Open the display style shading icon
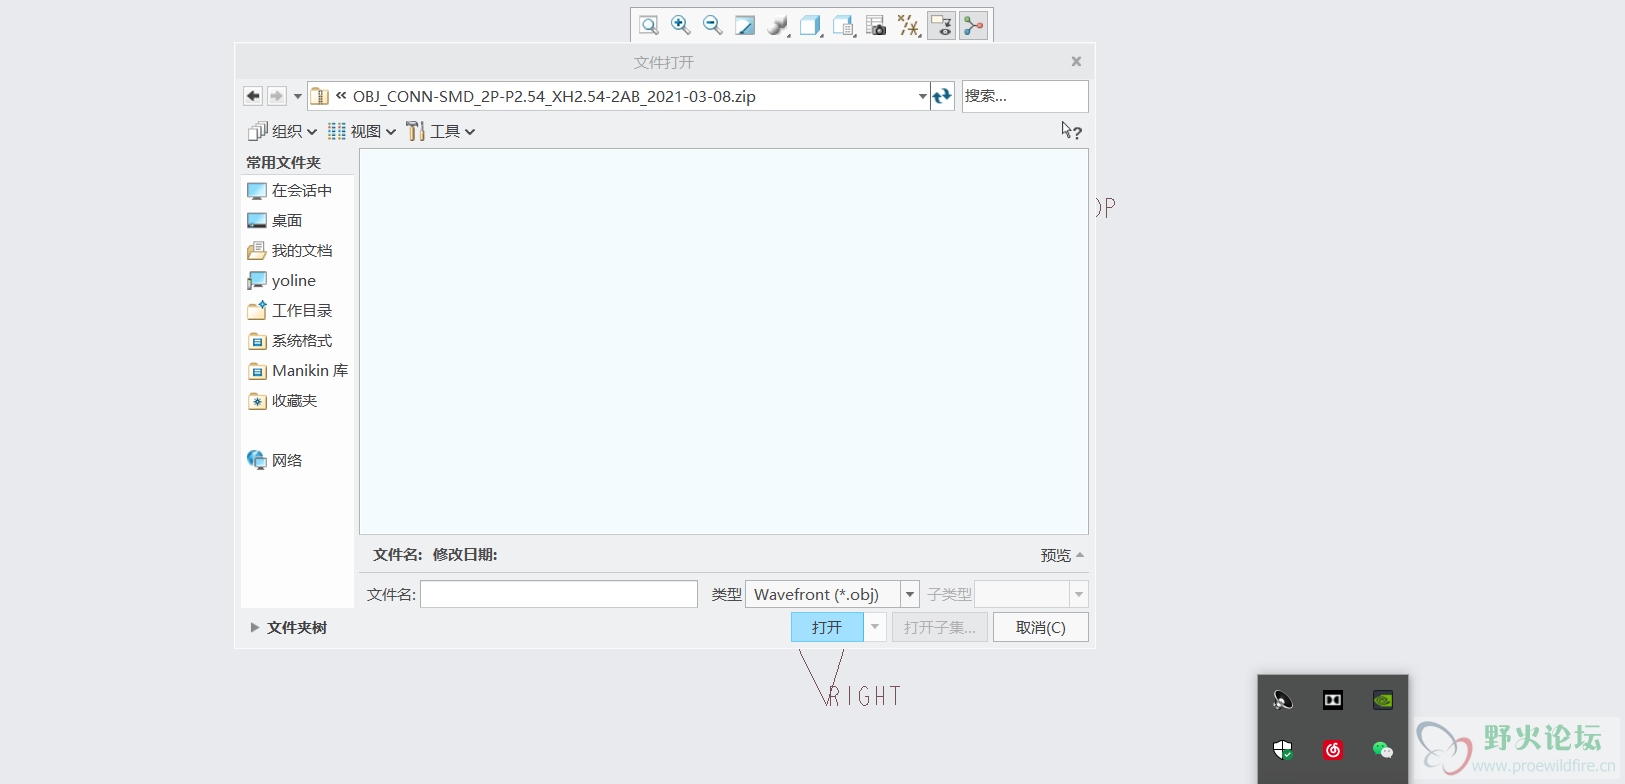The height and width of the screenshot is (784, 1625). click(778, 25)
